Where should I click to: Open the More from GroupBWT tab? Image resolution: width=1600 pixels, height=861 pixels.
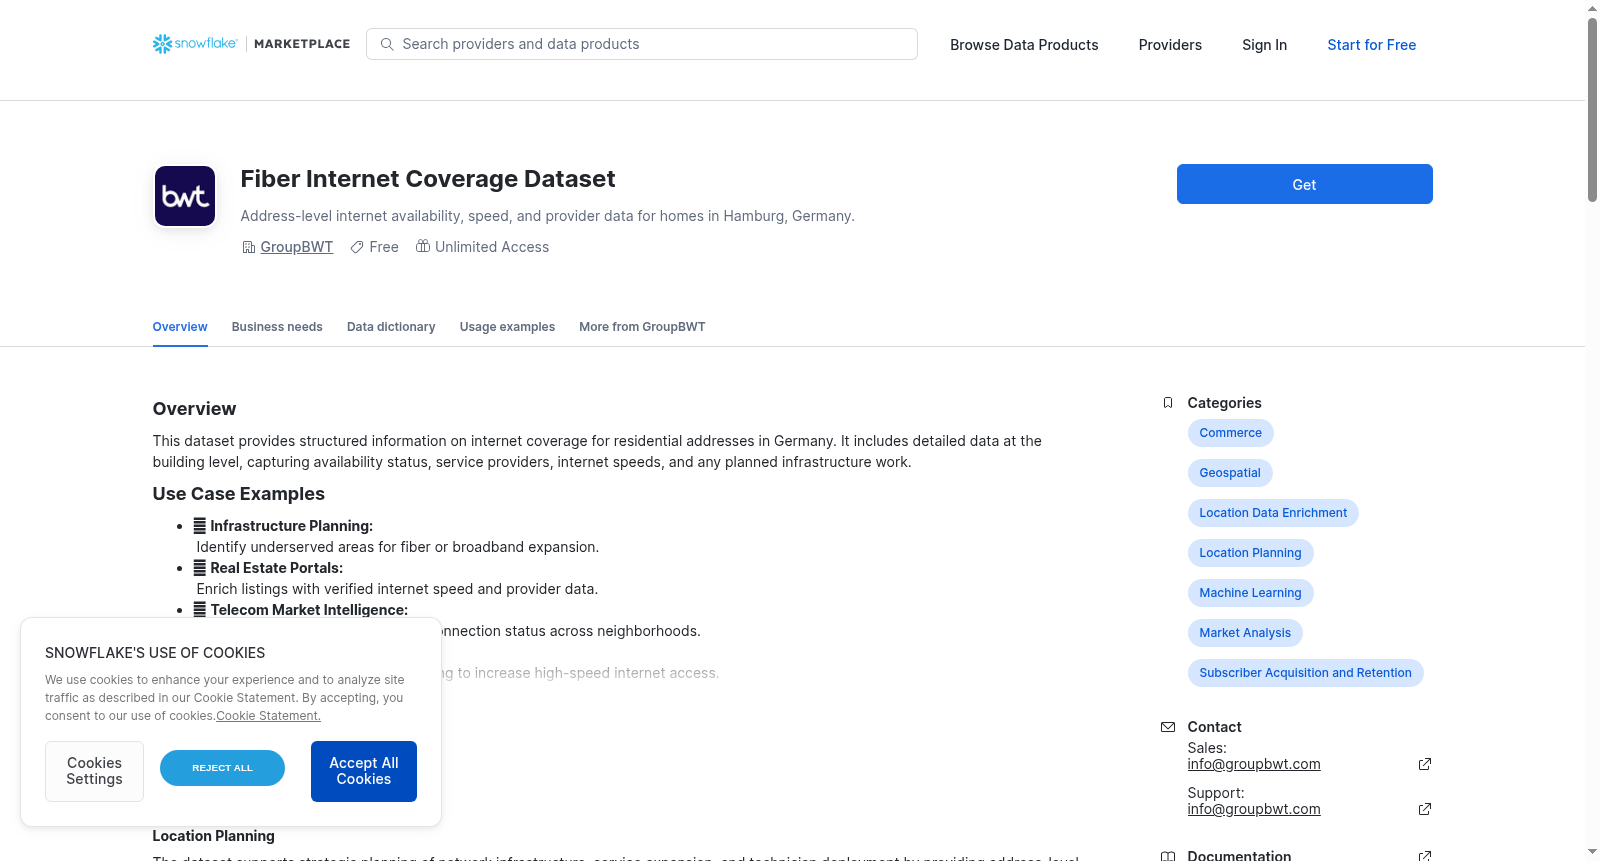pos(642,327)
